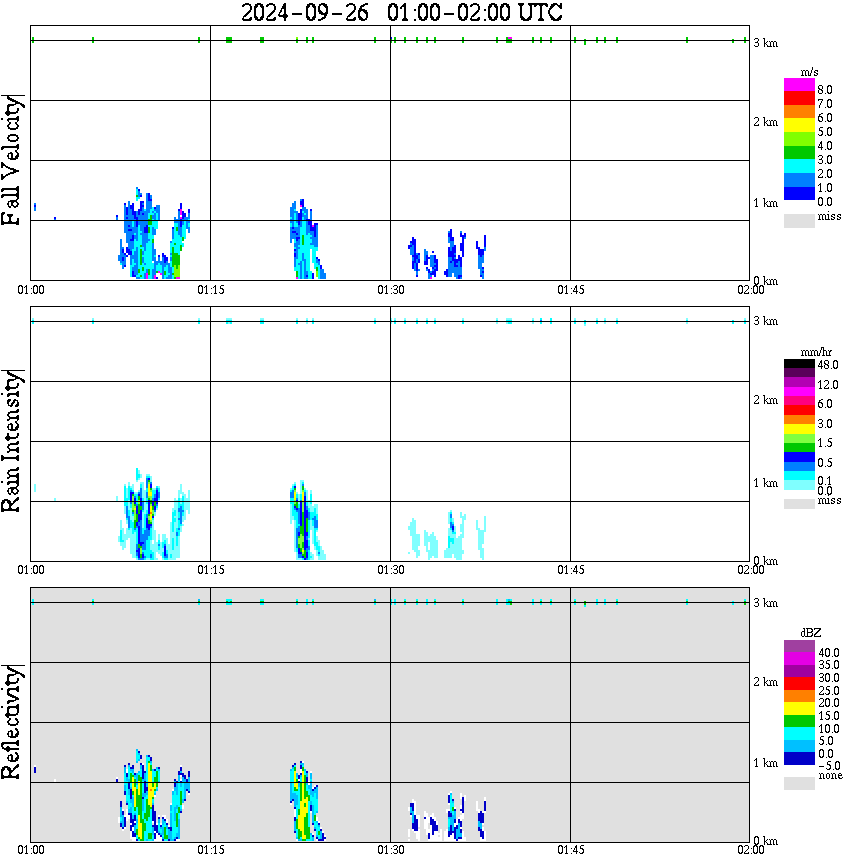This screenshot has width=850, height=868.
Task: Select the gray miss swatch in mm/hr legend
Action: (x=799, y=504)
